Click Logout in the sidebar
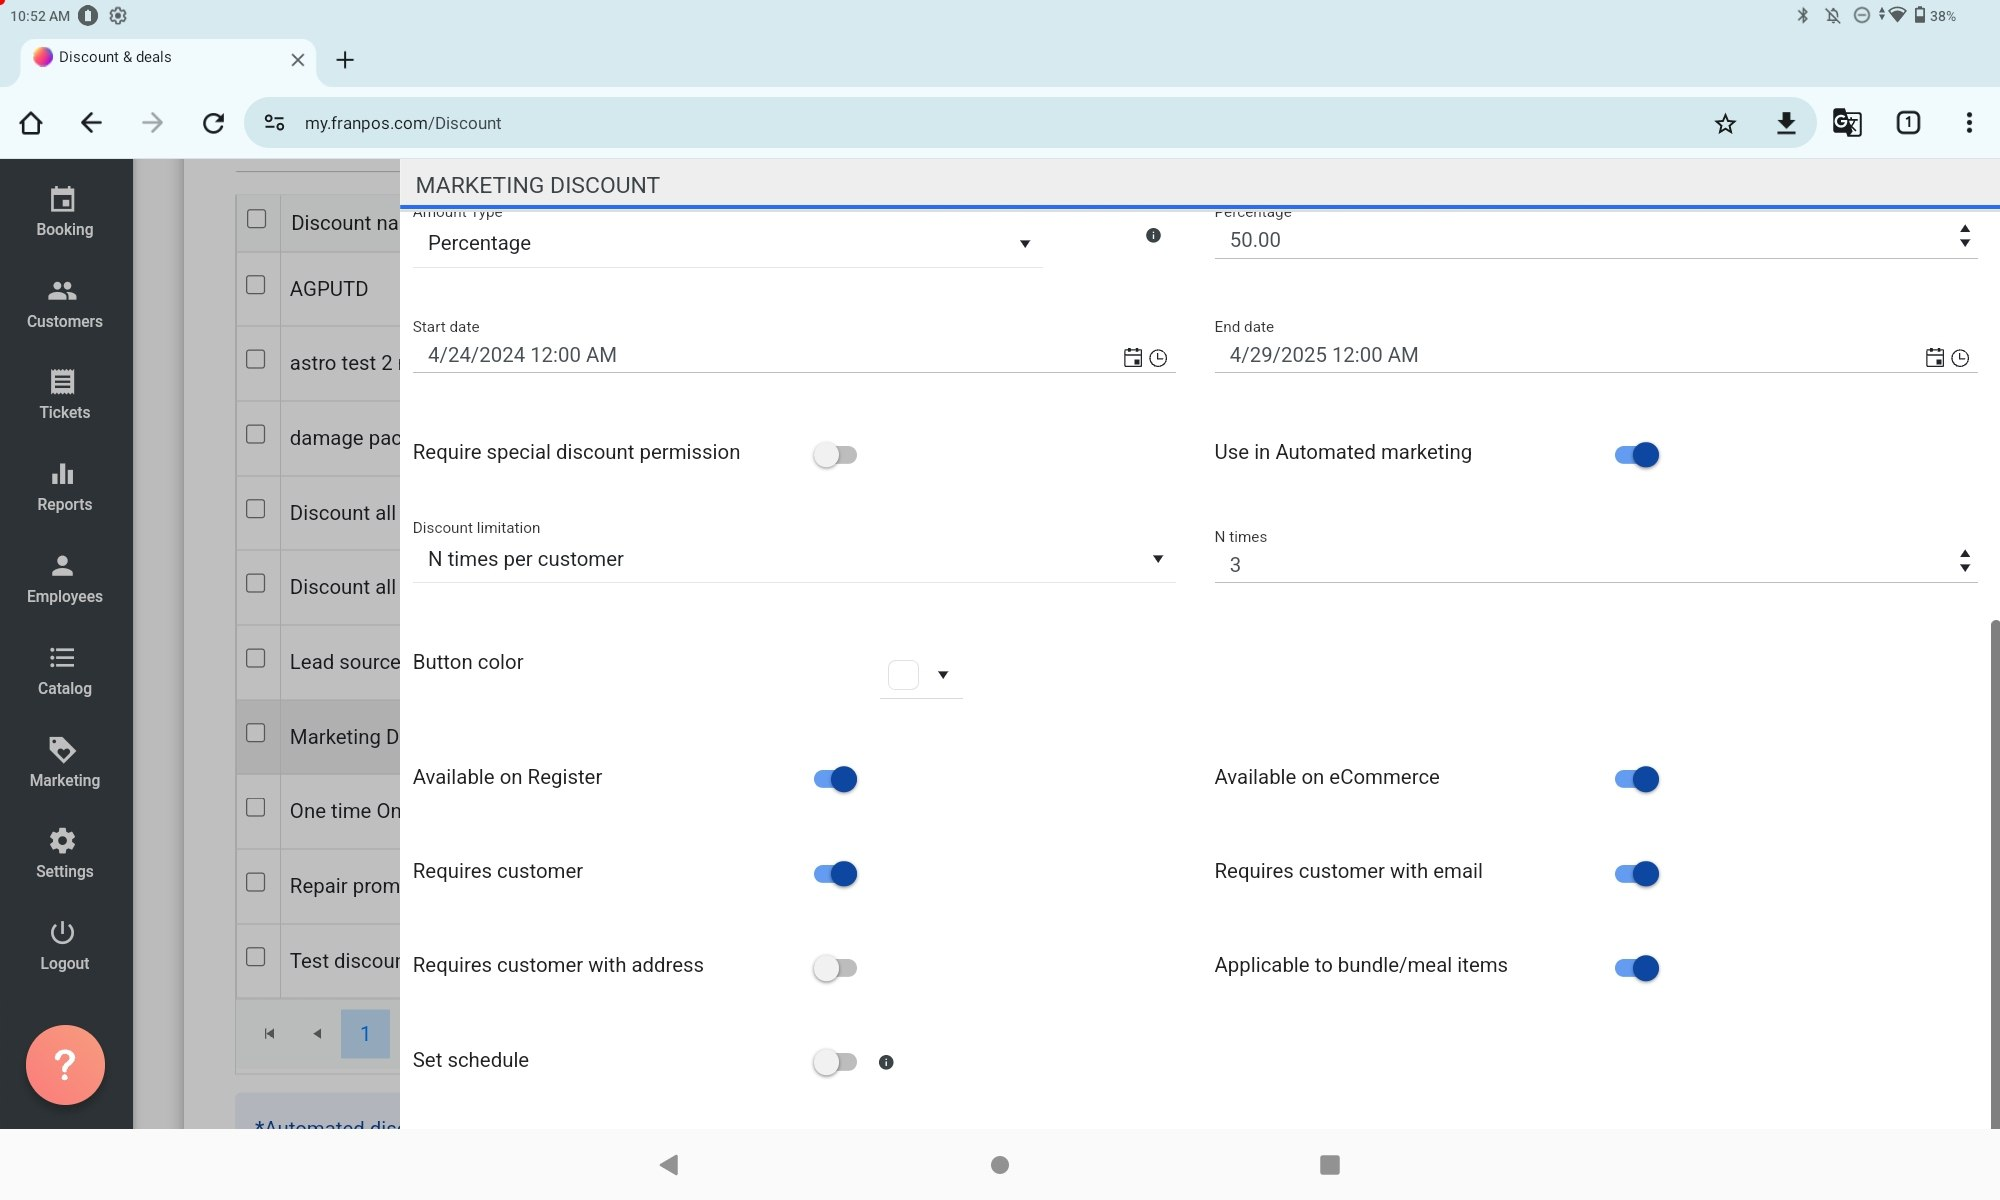The width and height of the screenshot is (2000, 1200). coord(65,946)
